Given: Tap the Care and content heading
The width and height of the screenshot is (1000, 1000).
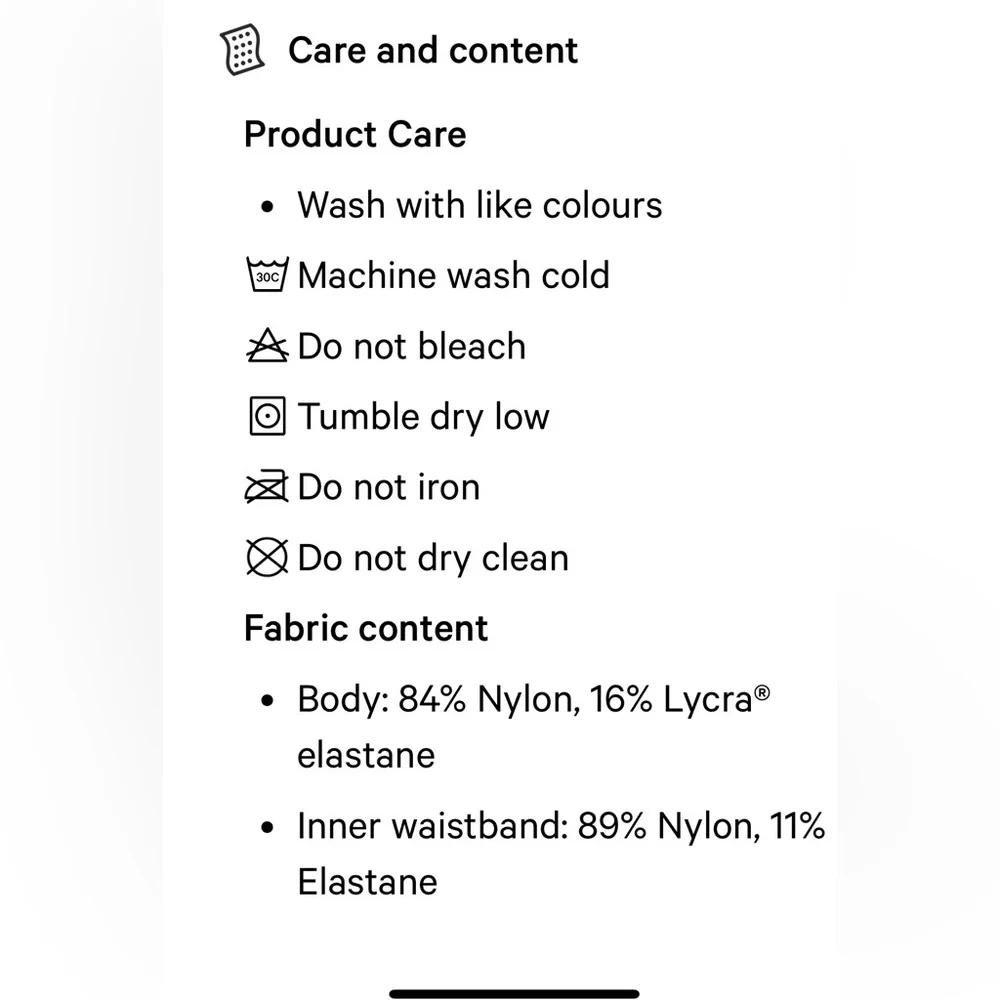Looking at the screenshot, I should click(433, 50).
